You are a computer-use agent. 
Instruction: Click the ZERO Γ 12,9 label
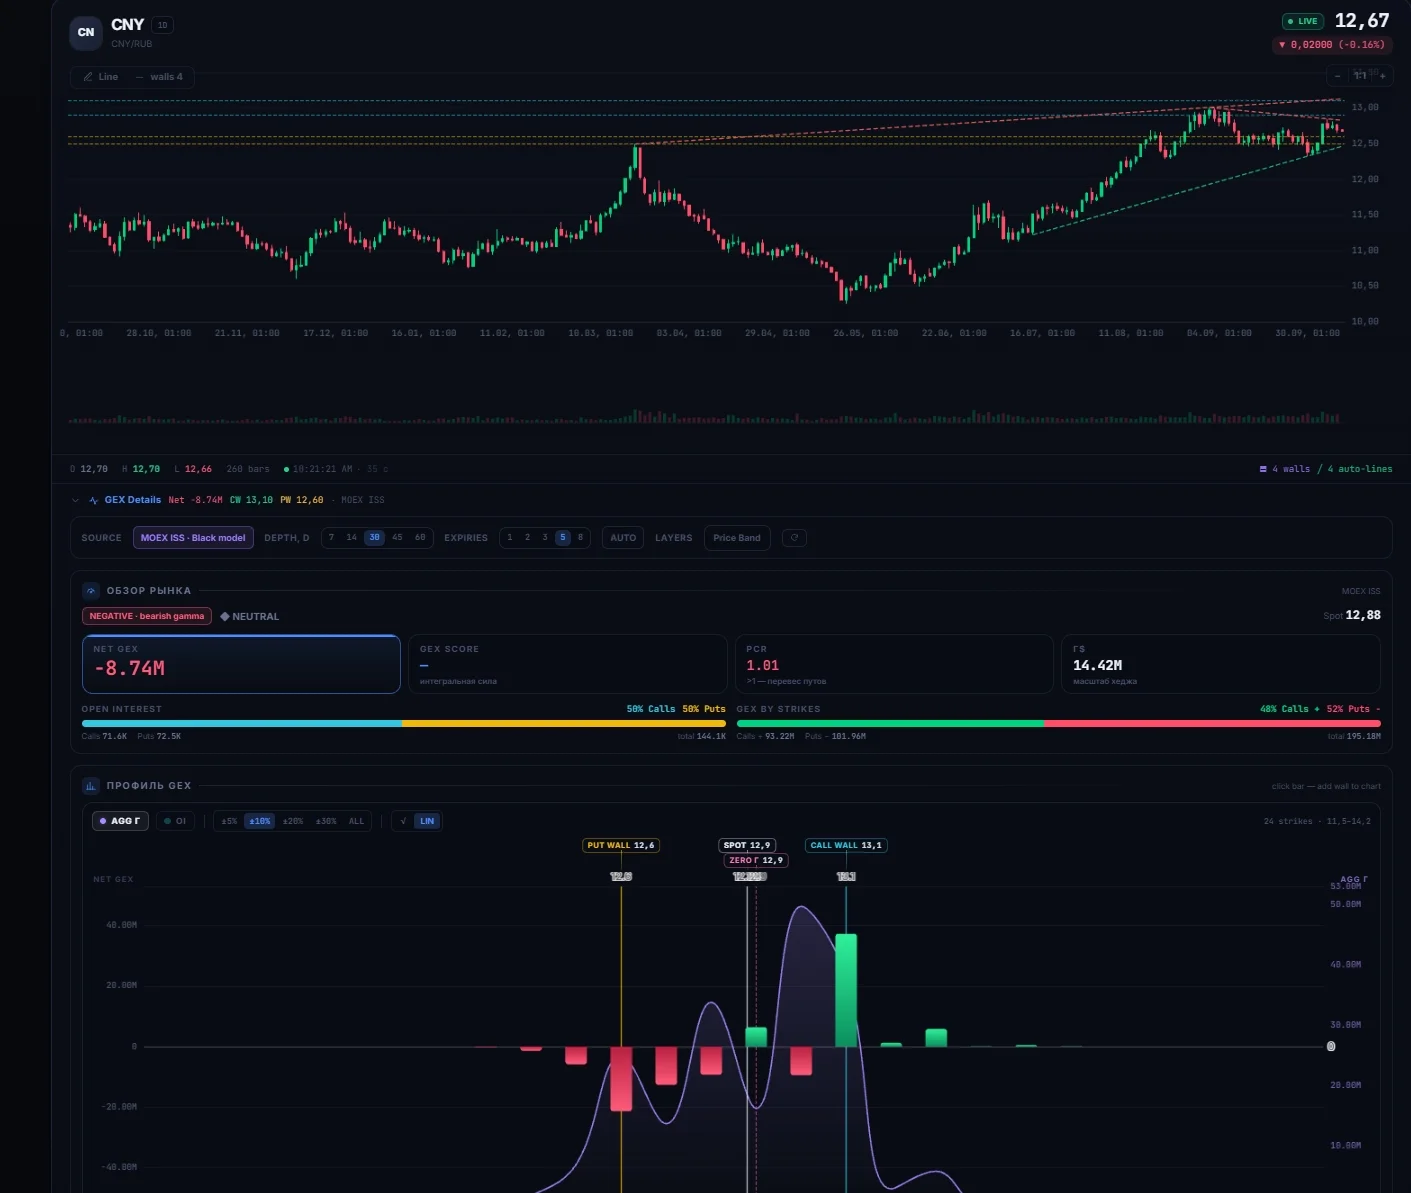[756, 860]
